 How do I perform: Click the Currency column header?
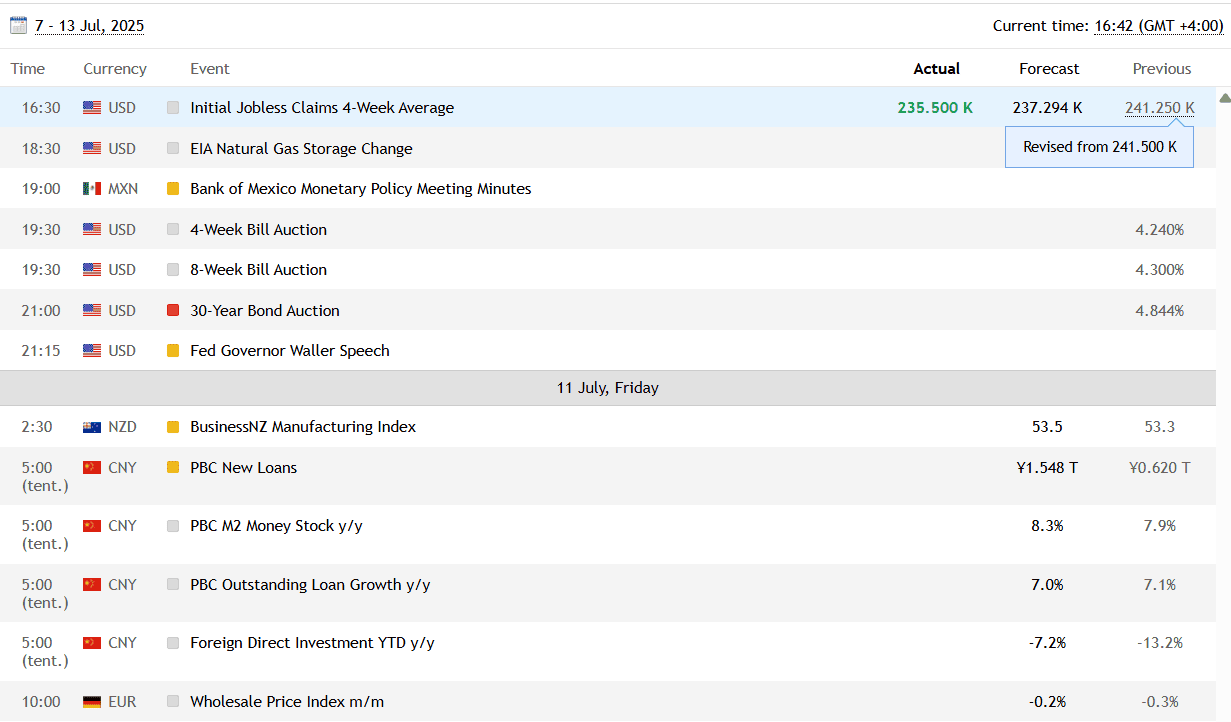click(115, 69)
